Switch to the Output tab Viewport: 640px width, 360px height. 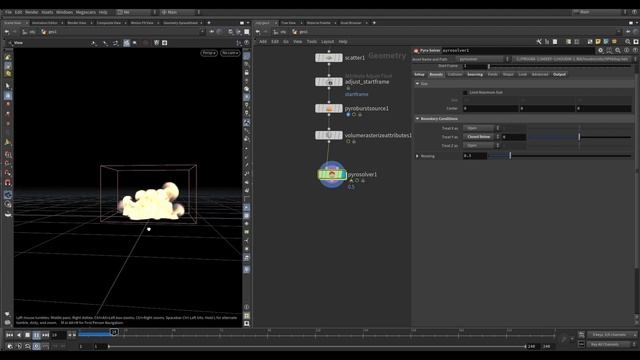coord(559,74)
